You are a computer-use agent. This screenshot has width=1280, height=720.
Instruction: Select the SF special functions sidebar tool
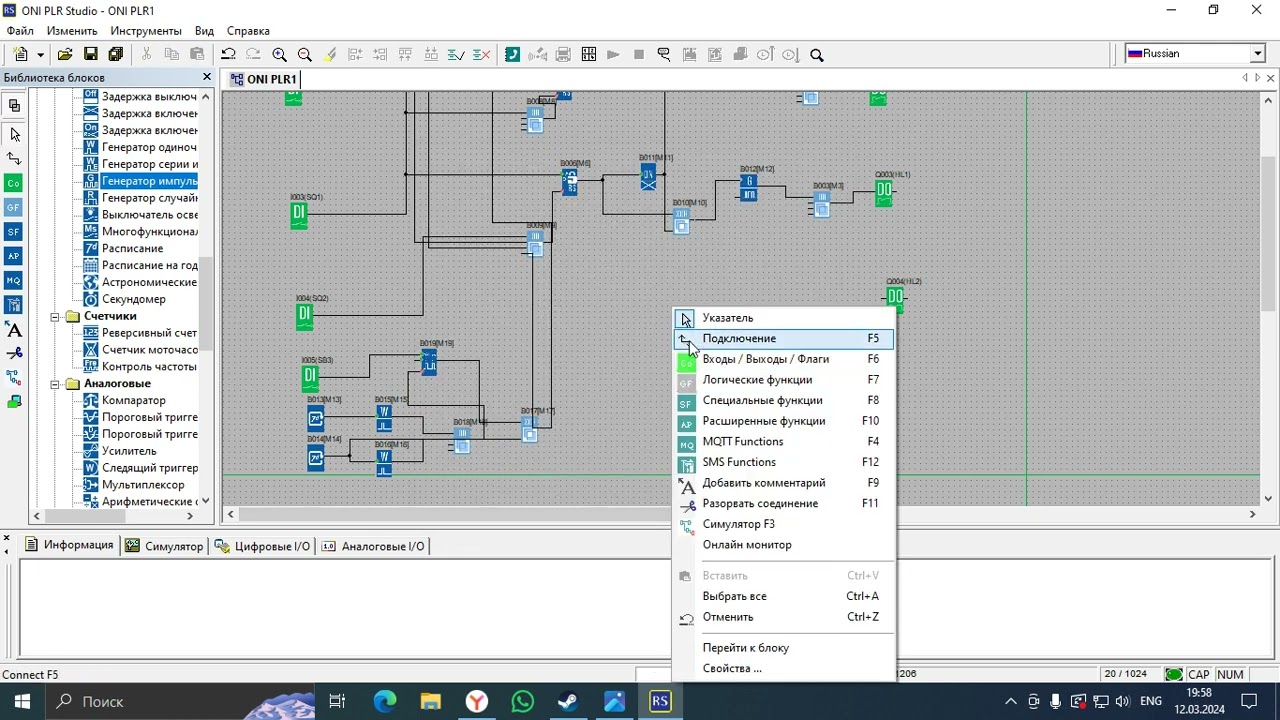pyautogui.click(x=14, y=232)
